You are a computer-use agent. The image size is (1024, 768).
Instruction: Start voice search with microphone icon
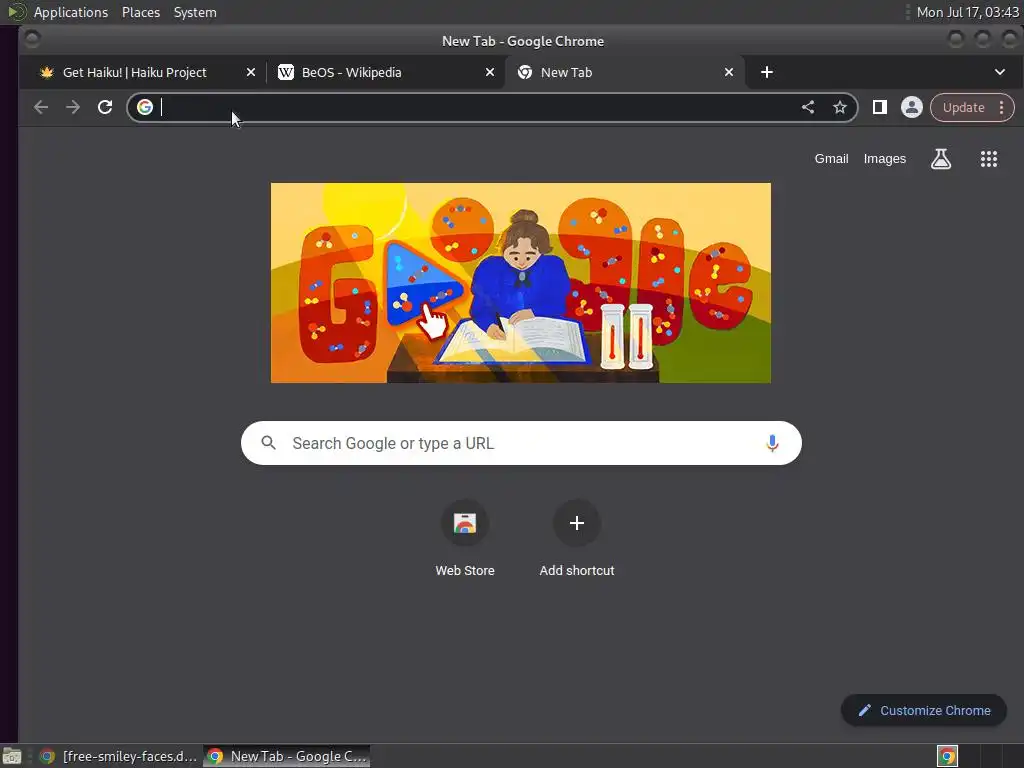[x=772, y=443]
